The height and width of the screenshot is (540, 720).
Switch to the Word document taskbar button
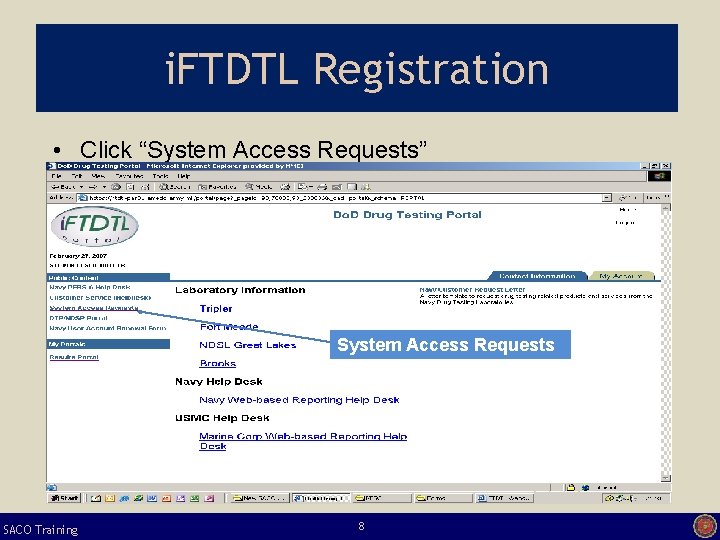click(505, 498)
